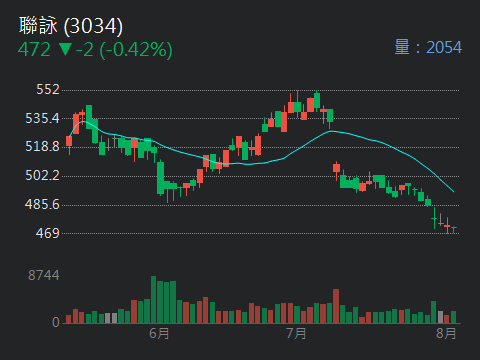This screenshot has height=360, width=480.
Task: Click the current price 472
Action: point(34,50)
